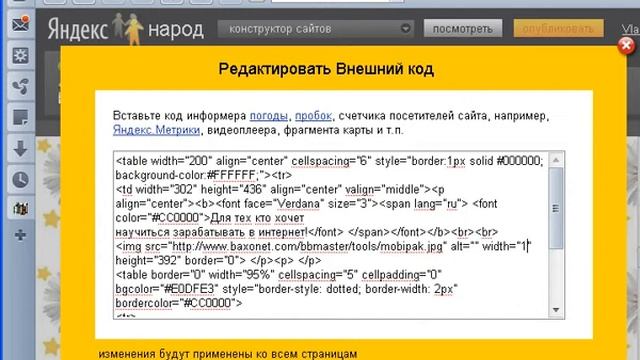The image size is (640, 360).
Task: Click the gear settings sidebar icon
Action: coord(20,56)
